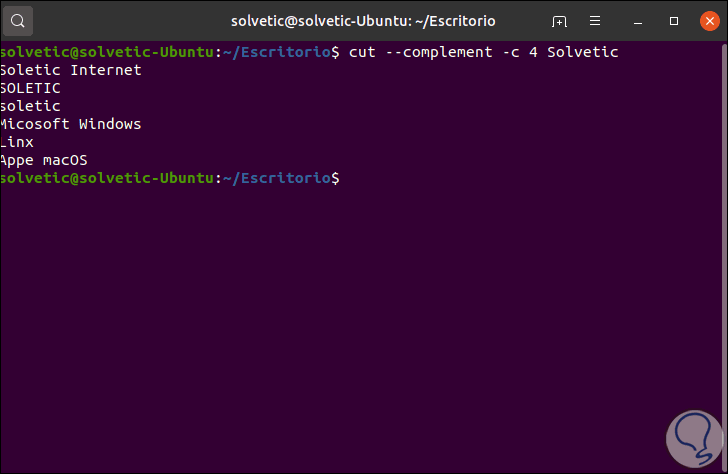Open a new terminal tab
The width and height of the screenshot is (728, 474).
click(559, 20)
